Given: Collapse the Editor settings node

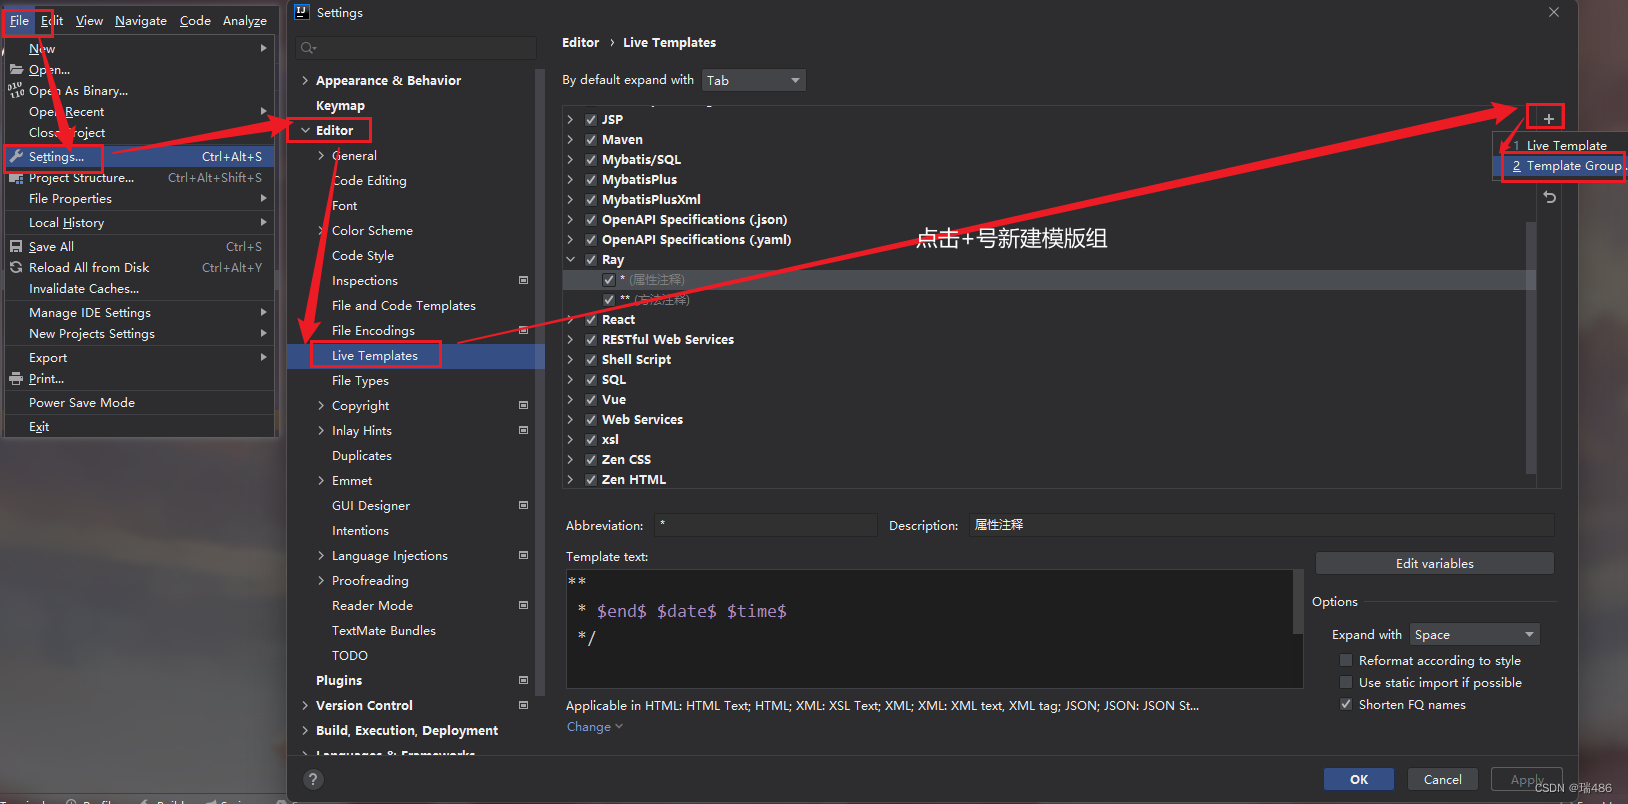Looking at the screenshot, I should pyautogui.click(x=305, y=130).
